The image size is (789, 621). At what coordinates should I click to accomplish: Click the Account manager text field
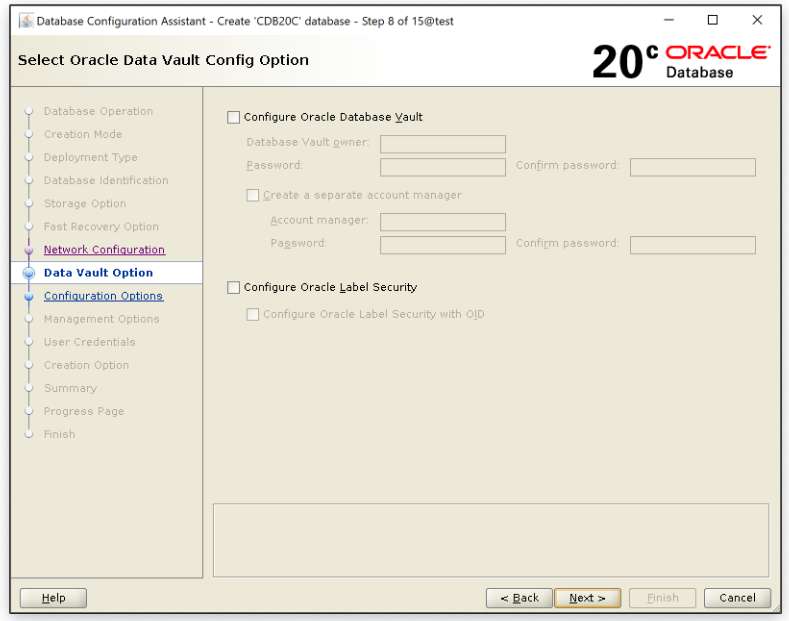[x=442, y=222]
